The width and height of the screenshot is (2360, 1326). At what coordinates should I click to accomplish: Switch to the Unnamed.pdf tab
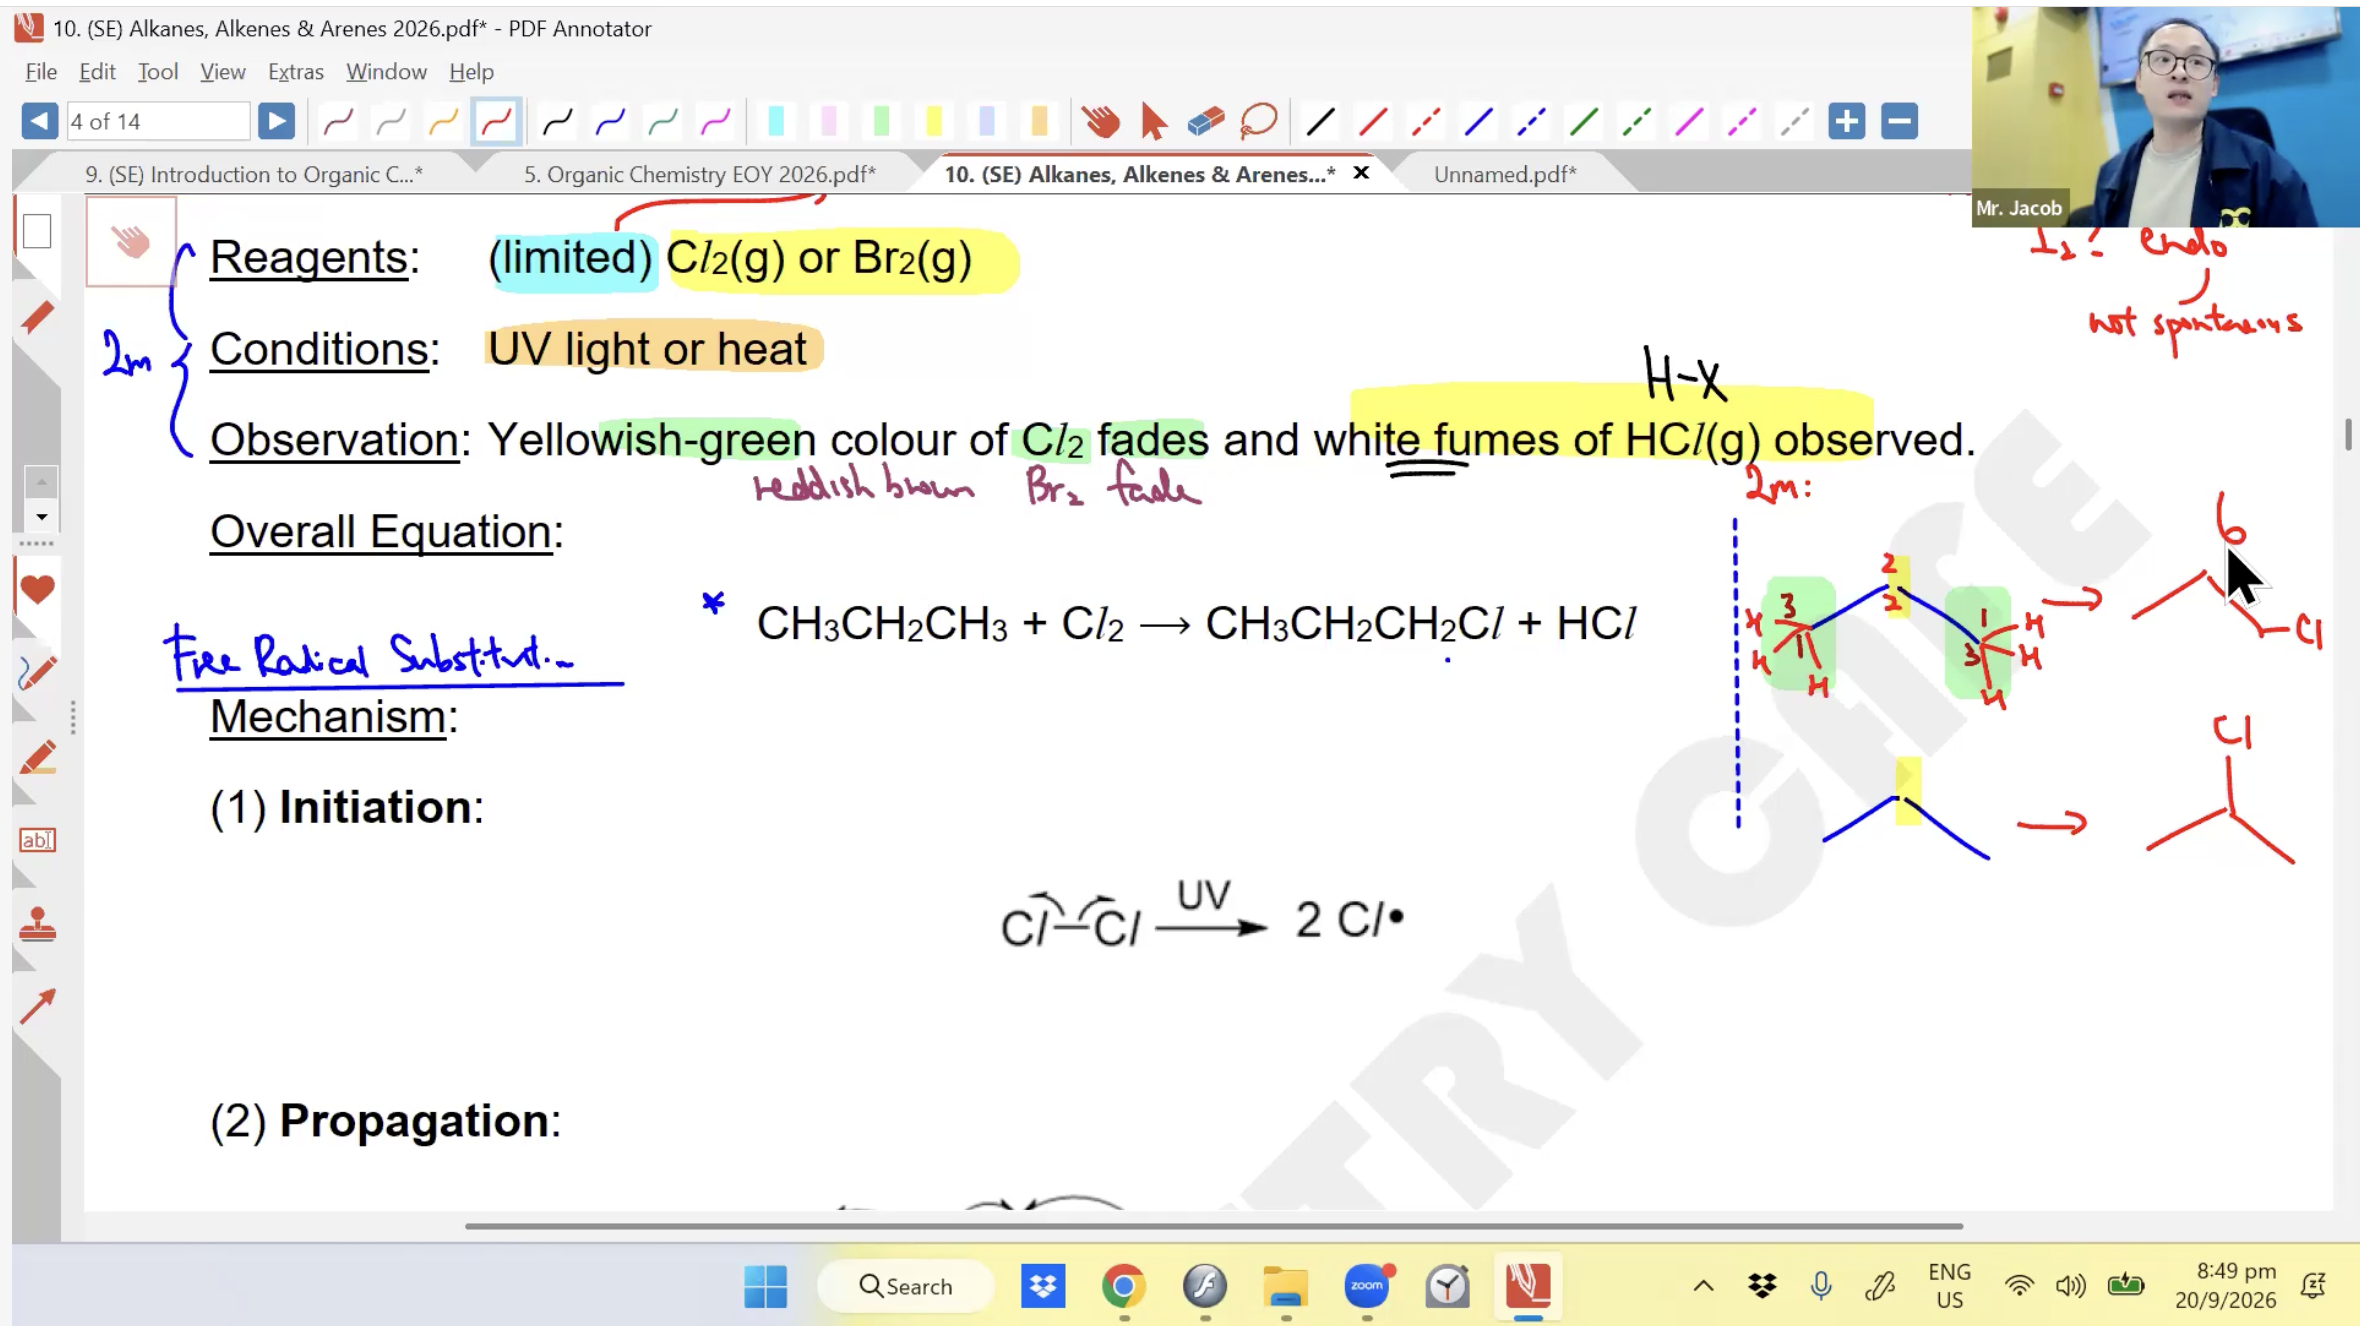point(1505,174)
